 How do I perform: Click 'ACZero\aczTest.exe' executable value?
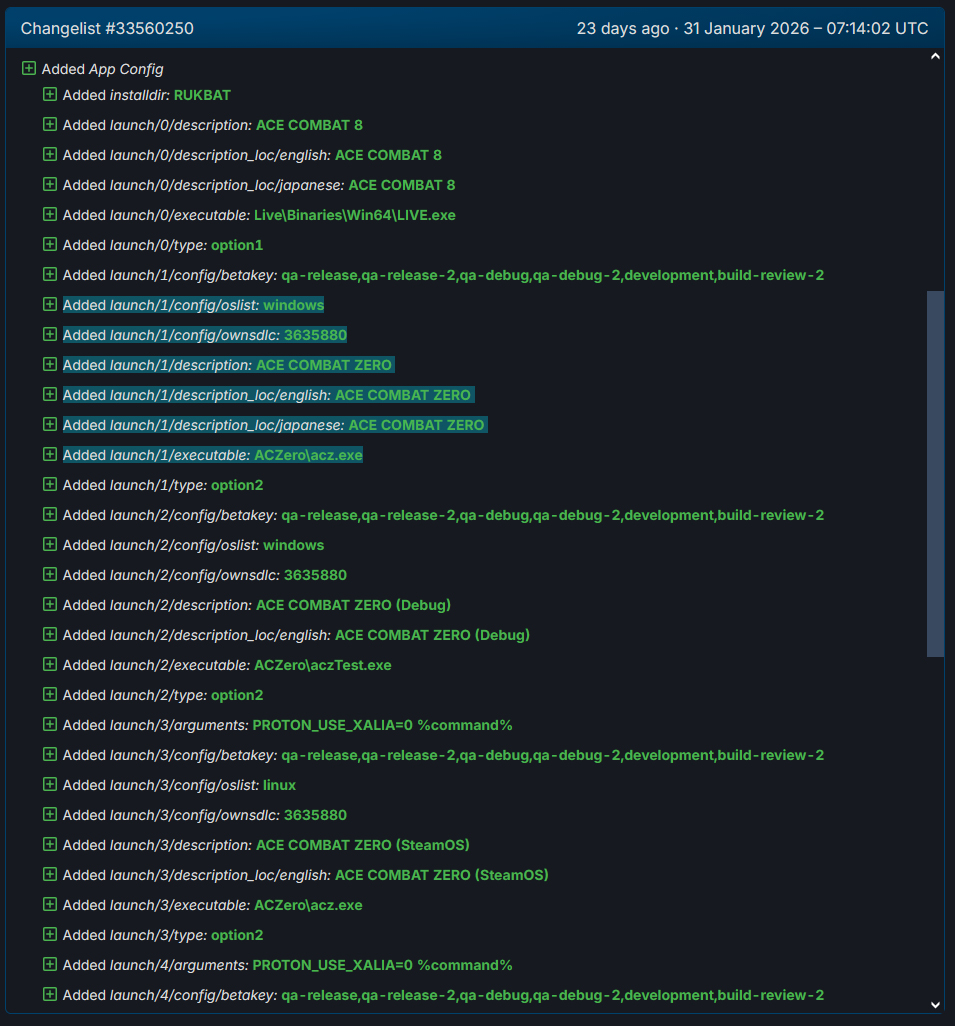[x=323, y=665]
